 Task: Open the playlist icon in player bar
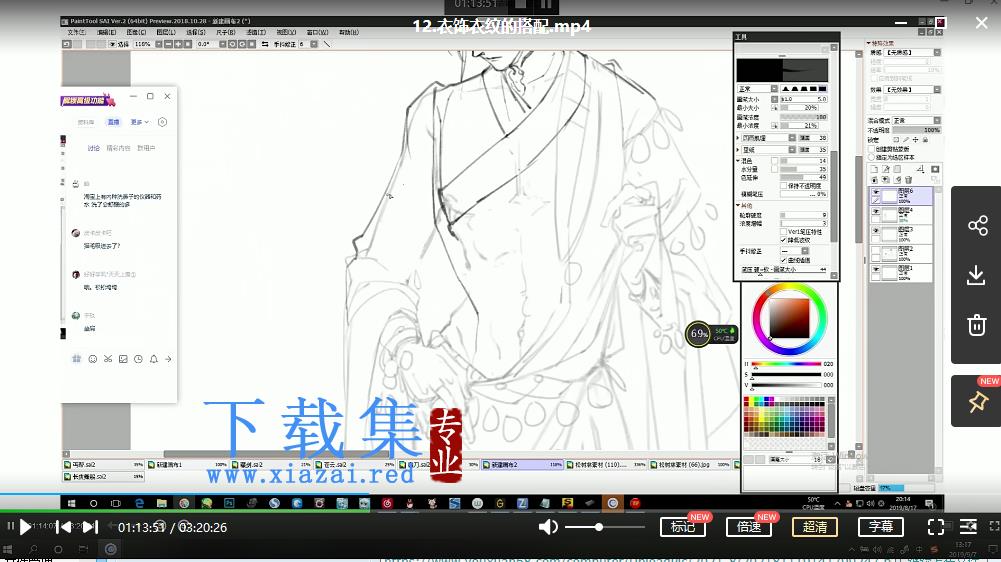pyautogui.click(x=968, y=526)
